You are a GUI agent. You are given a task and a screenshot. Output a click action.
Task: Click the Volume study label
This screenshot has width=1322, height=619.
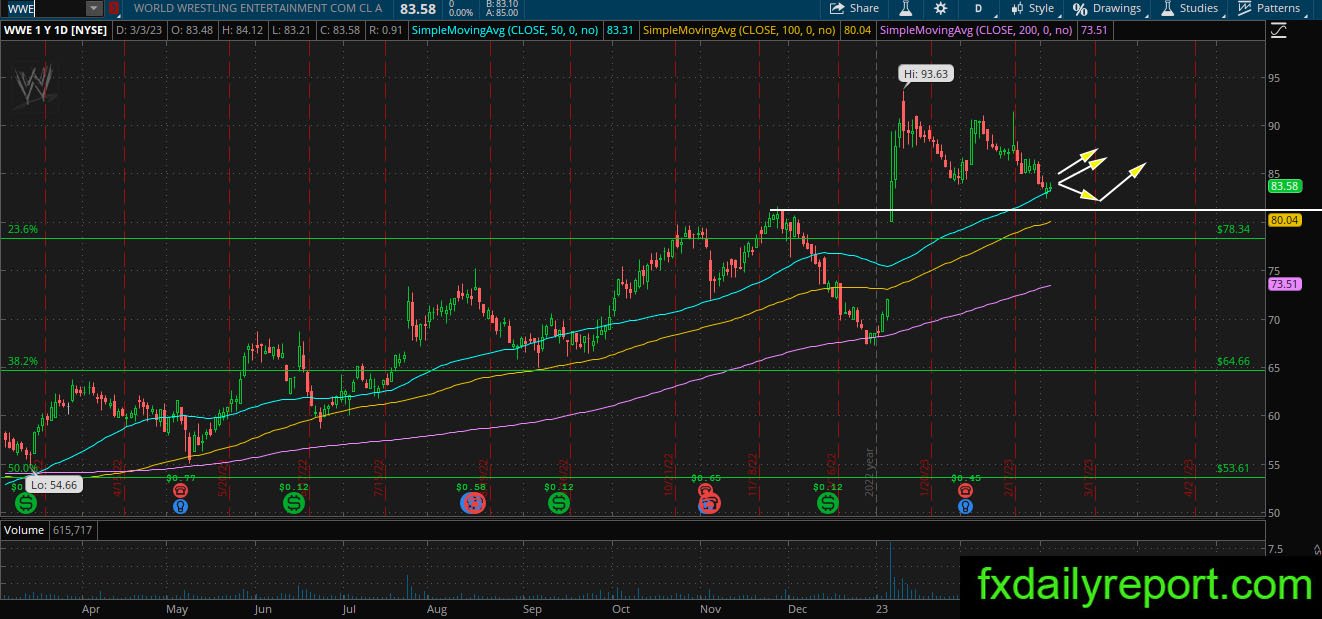[x=24, y=530]
